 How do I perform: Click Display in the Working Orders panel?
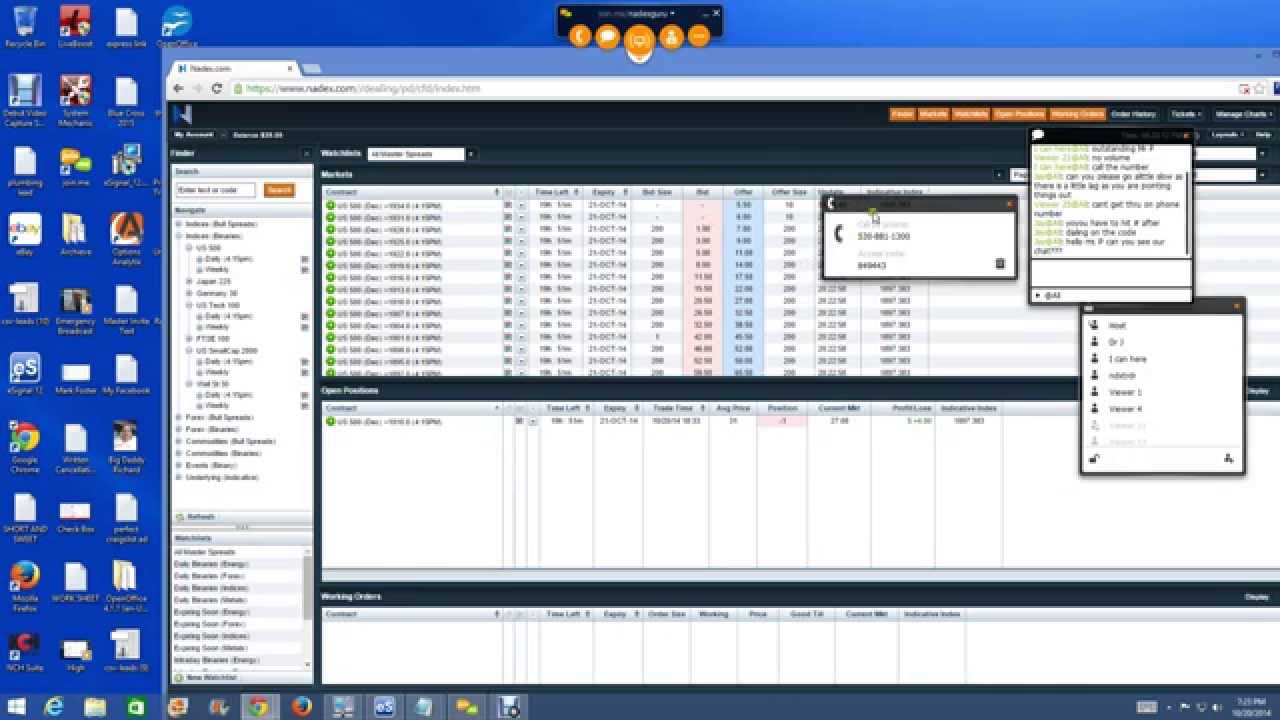pos(1257,597)
